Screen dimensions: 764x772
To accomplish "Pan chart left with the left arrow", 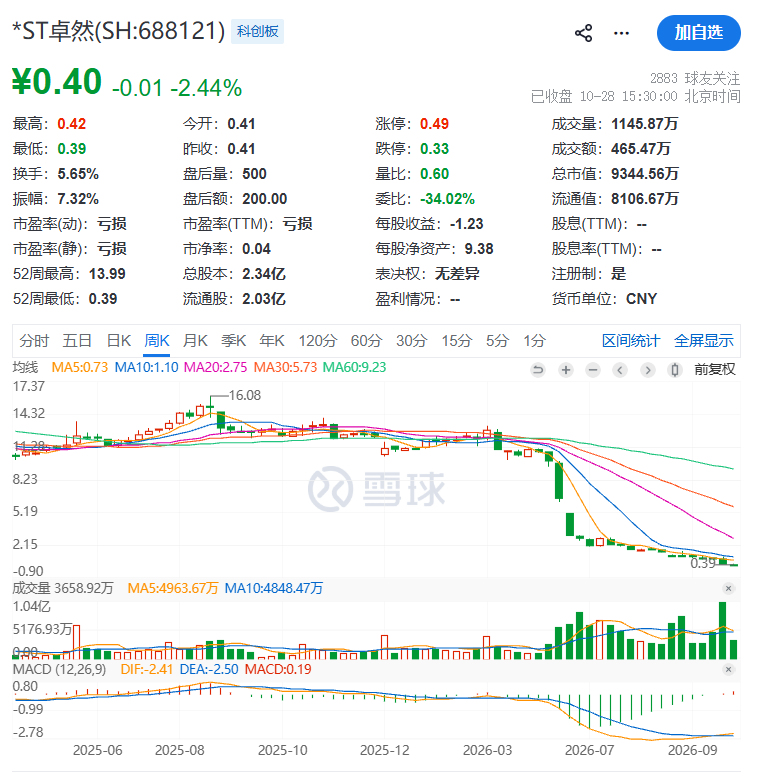I will click(620, 370).
